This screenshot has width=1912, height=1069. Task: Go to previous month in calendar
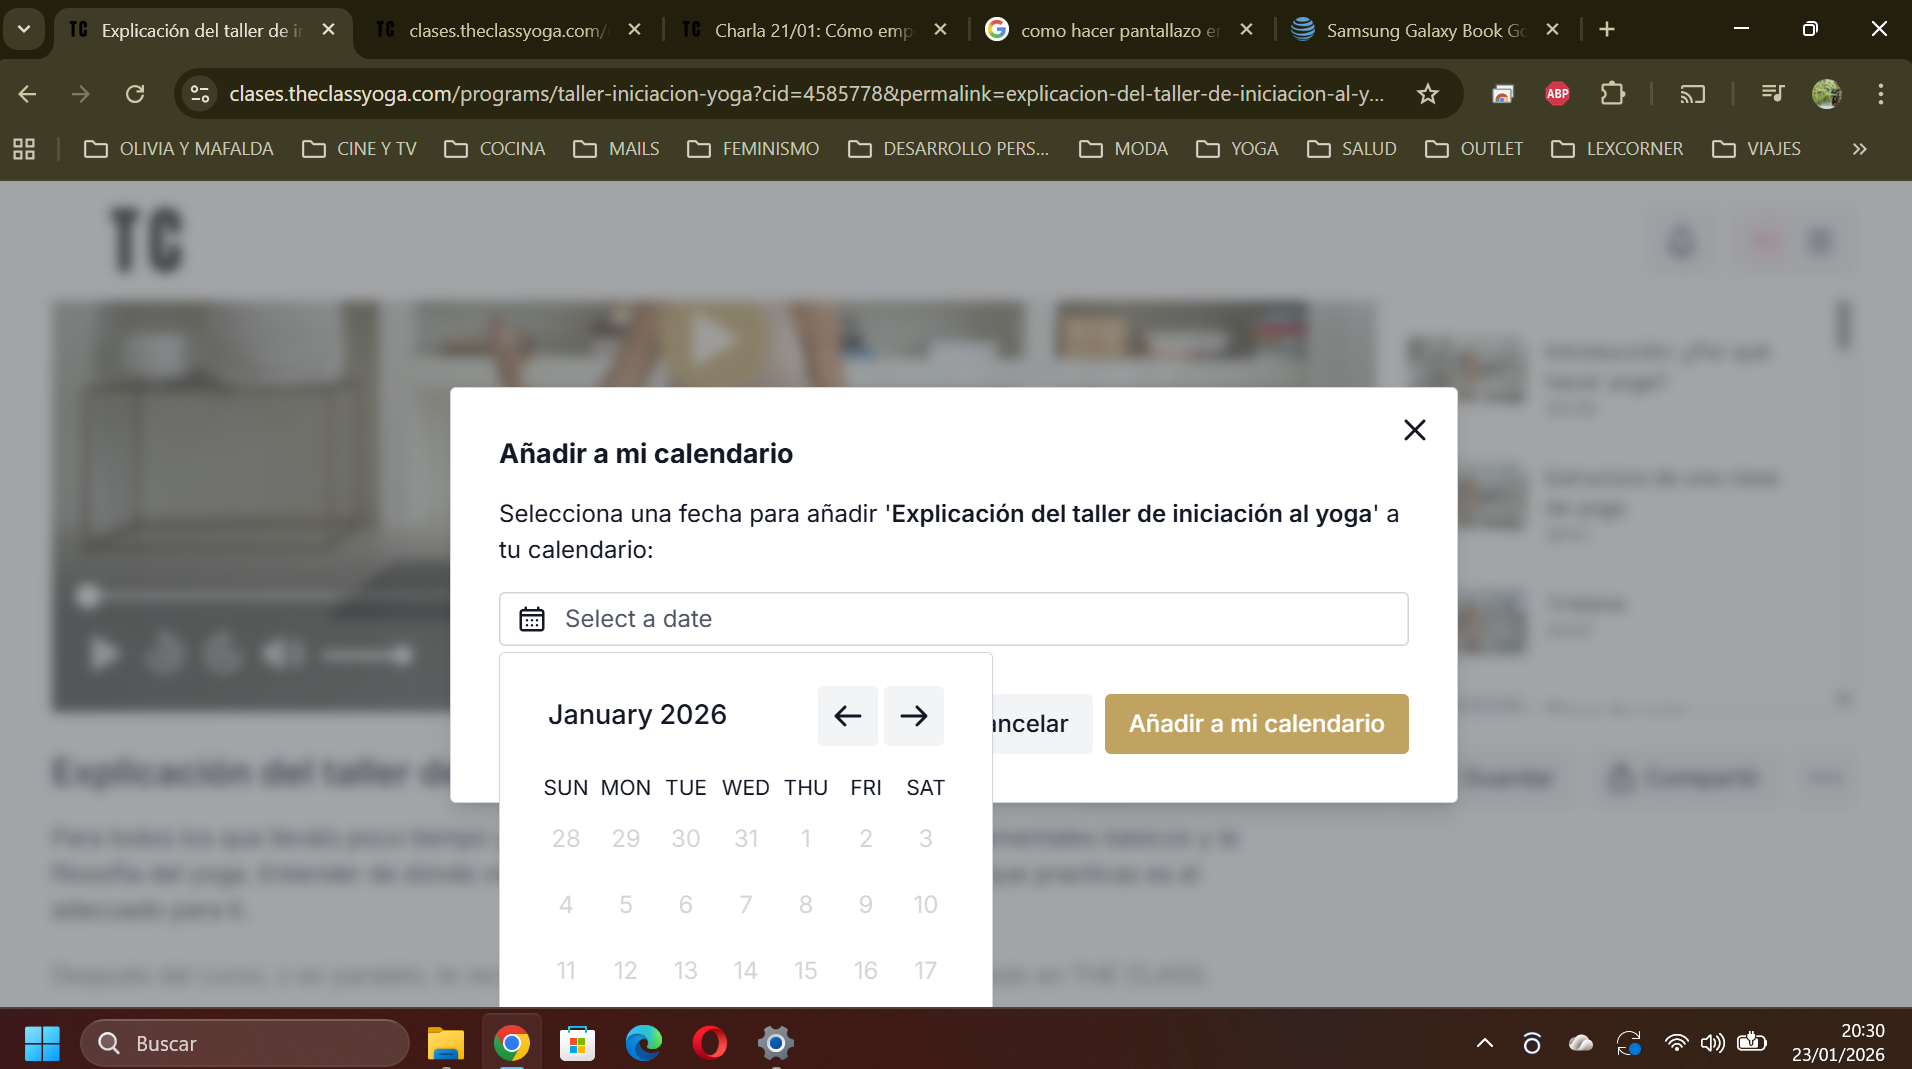point(847,716)
